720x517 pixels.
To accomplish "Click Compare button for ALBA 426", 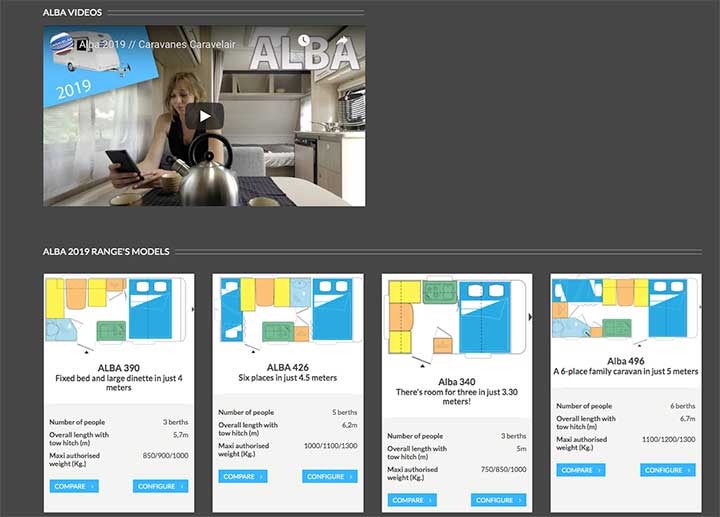I will 243,477.
